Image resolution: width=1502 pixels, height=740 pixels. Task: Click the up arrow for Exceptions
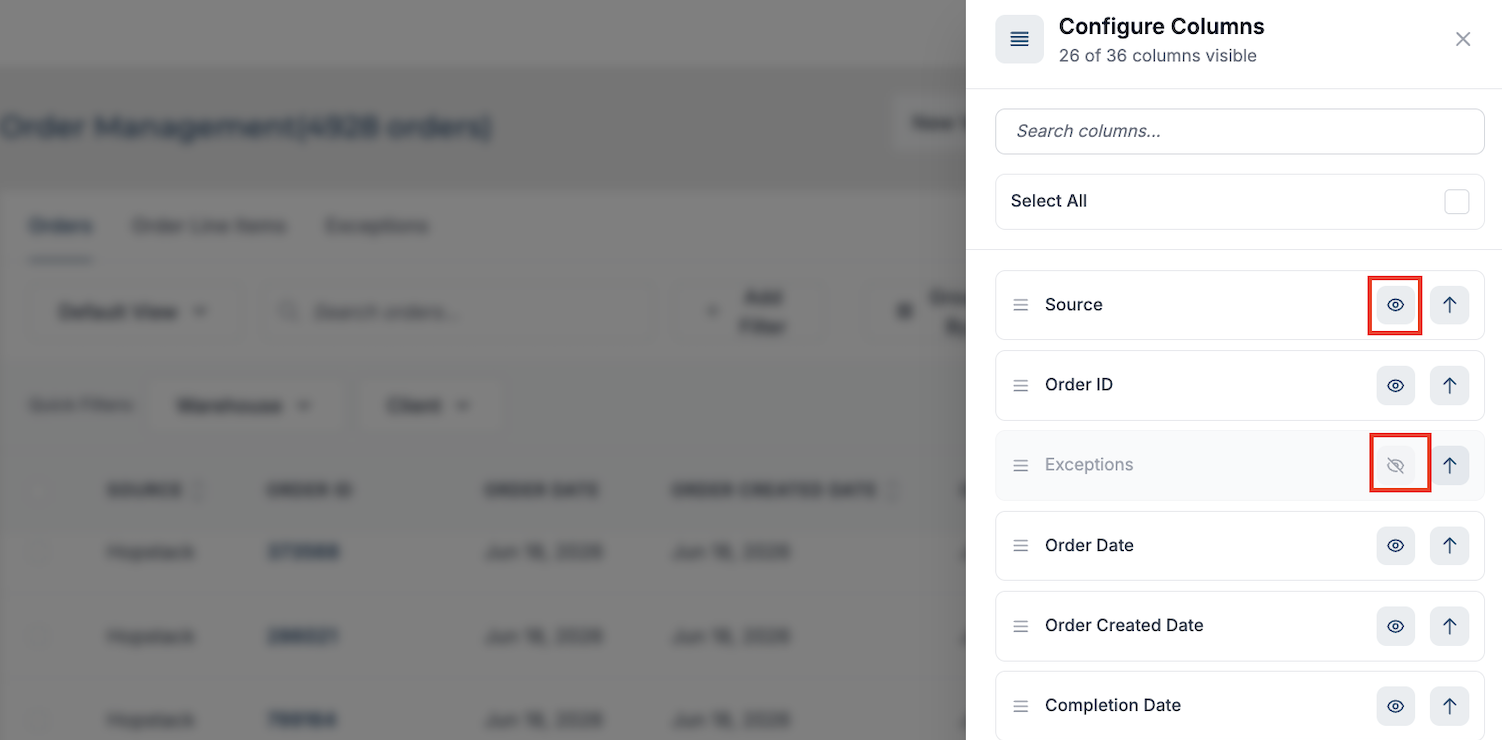click(x=1449, y=465)
